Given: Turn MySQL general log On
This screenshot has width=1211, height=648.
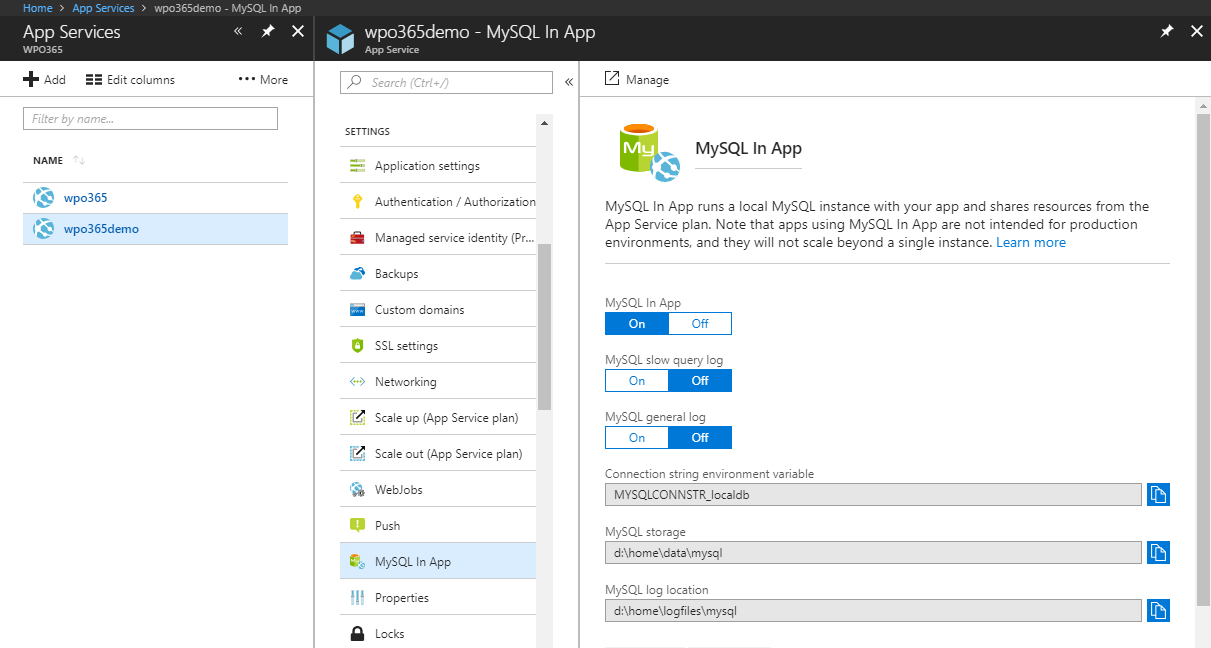Looking at the screenshot, I should 637,437.
